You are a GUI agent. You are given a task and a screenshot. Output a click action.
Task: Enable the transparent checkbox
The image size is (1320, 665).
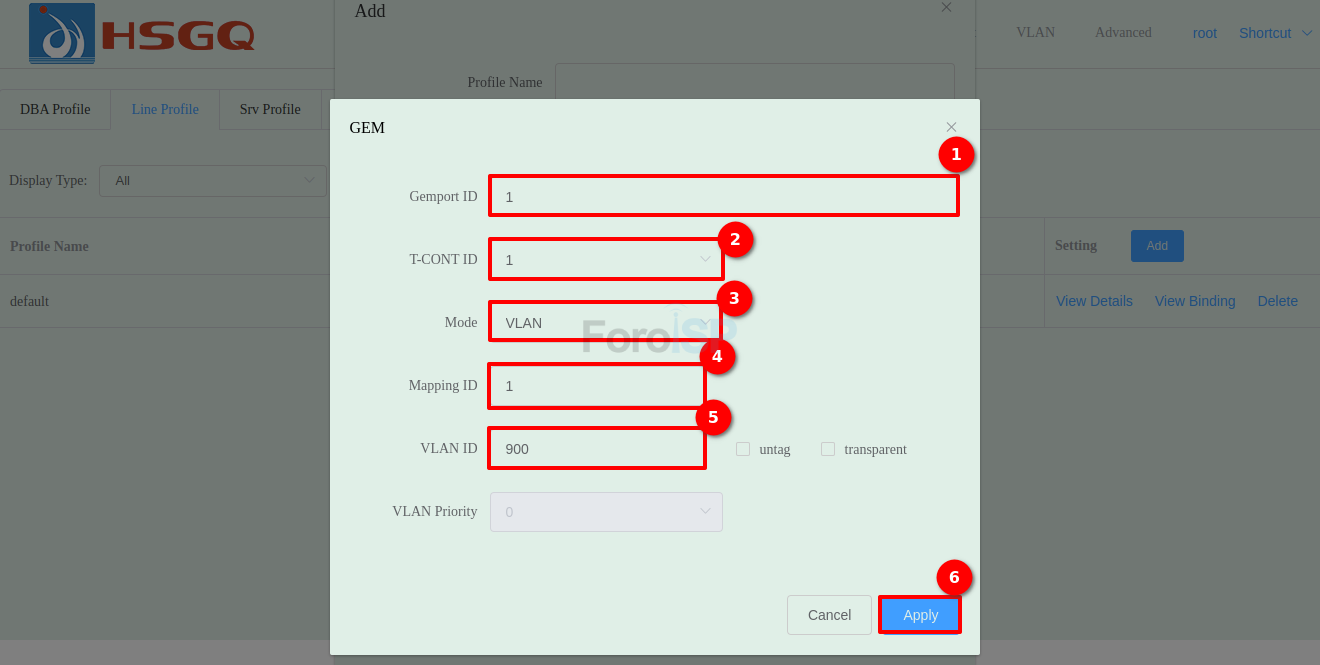tap(828, 449)
